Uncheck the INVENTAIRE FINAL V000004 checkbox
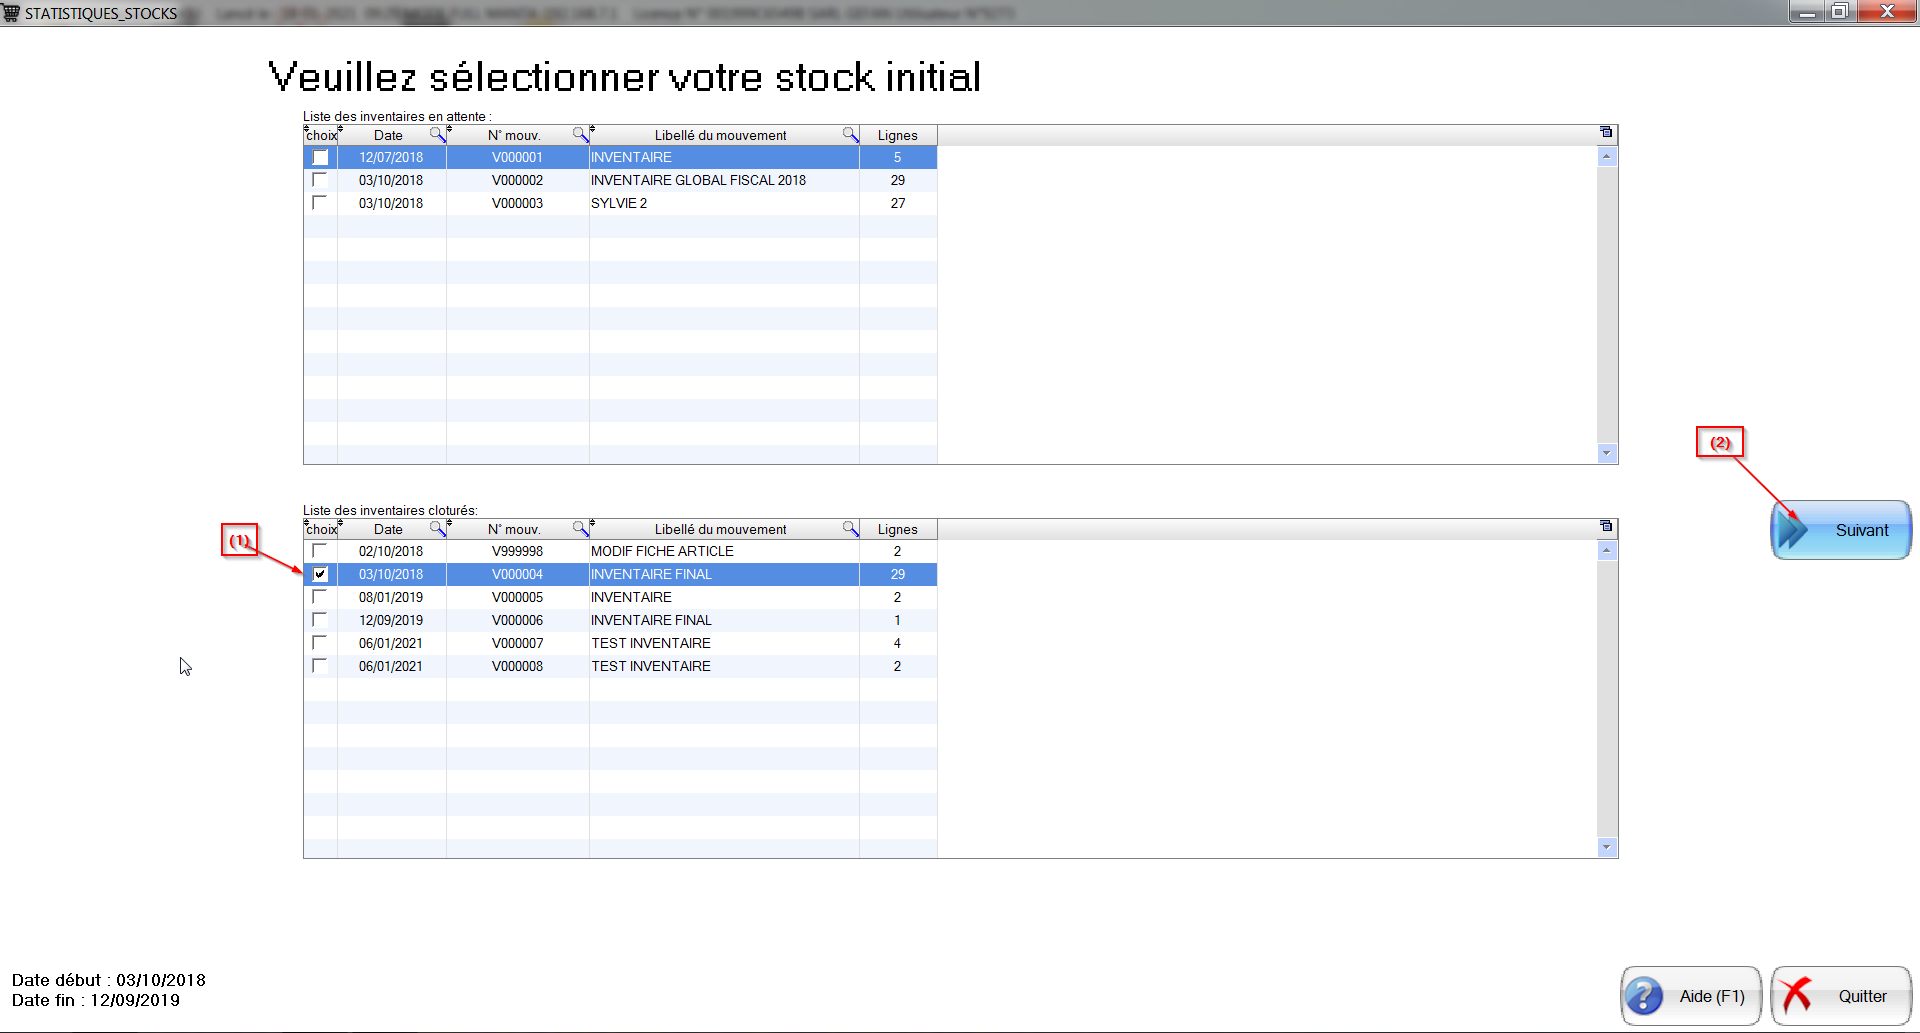 [x=320, y=574]
